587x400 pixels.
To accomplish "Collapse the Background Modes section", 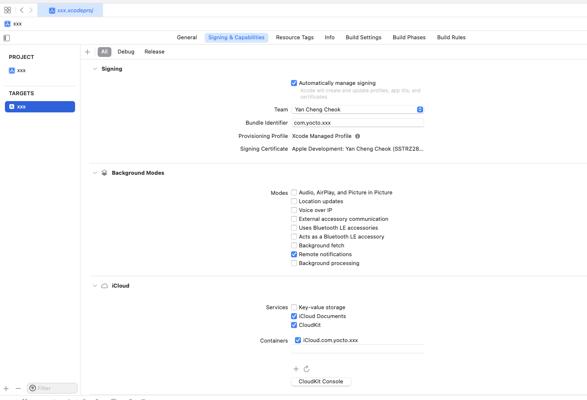I will click(95, 173).
